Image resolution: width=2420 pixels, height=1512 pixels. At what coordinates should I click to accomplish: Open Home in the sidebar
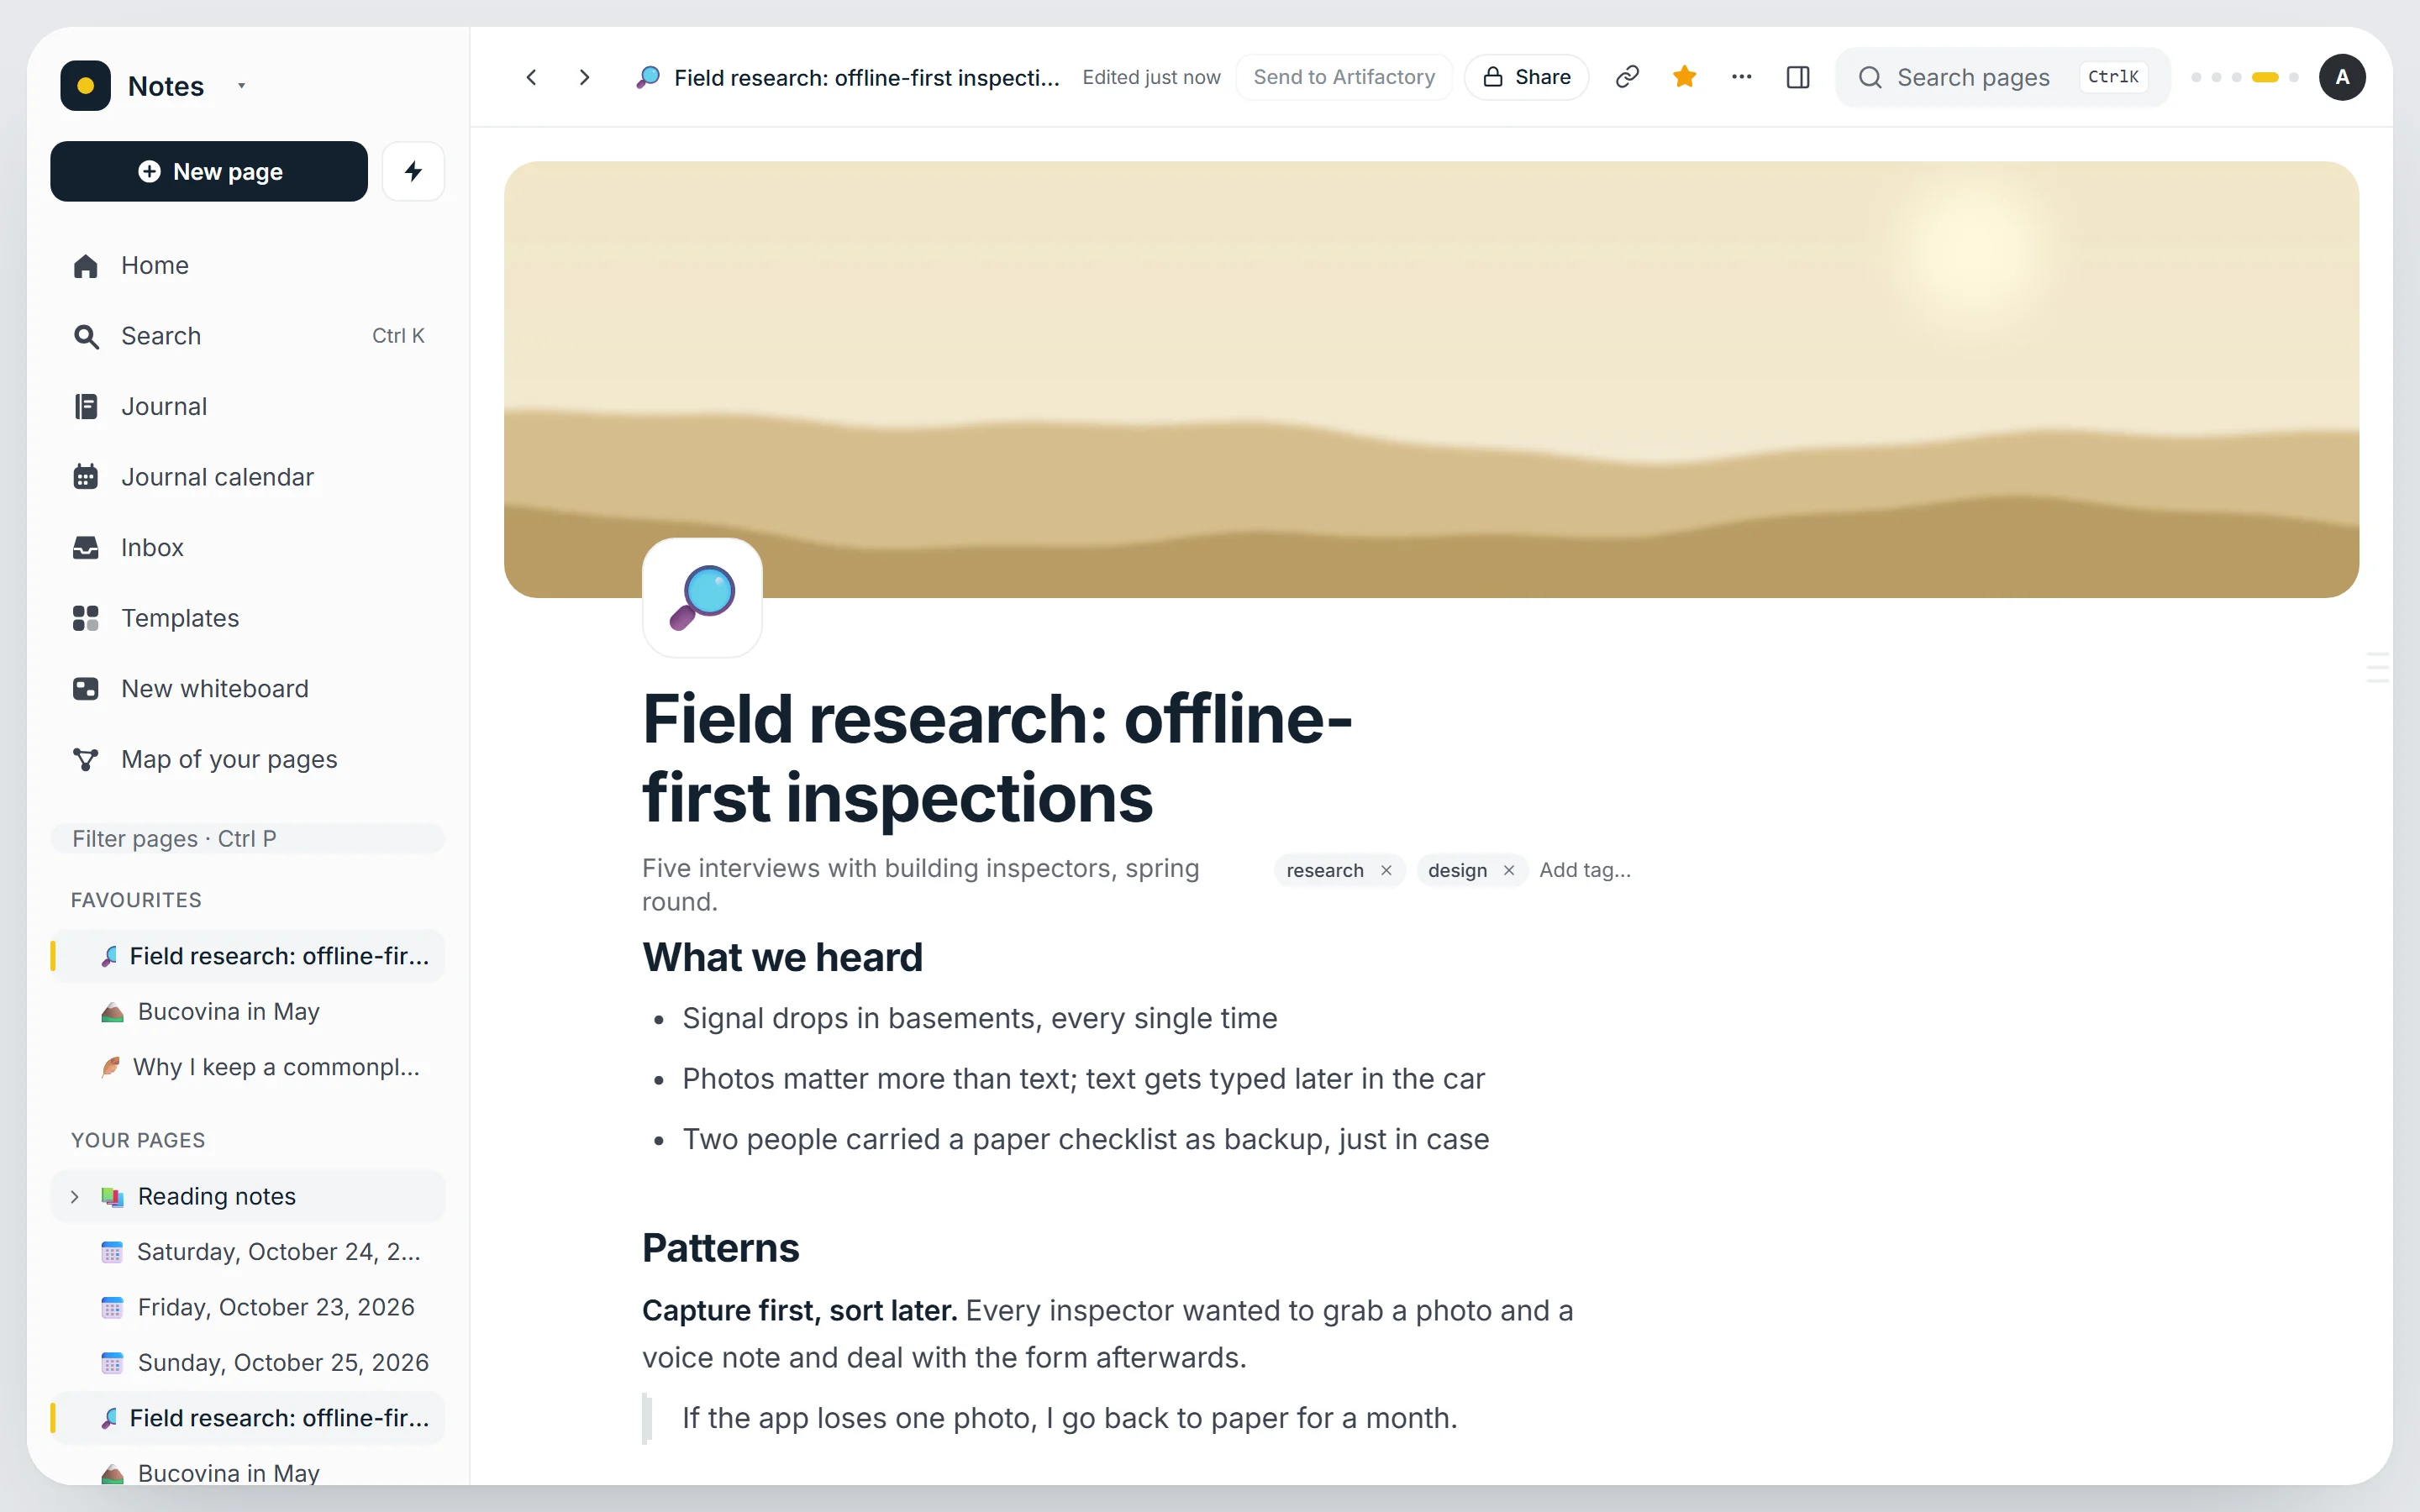[247, 265]
